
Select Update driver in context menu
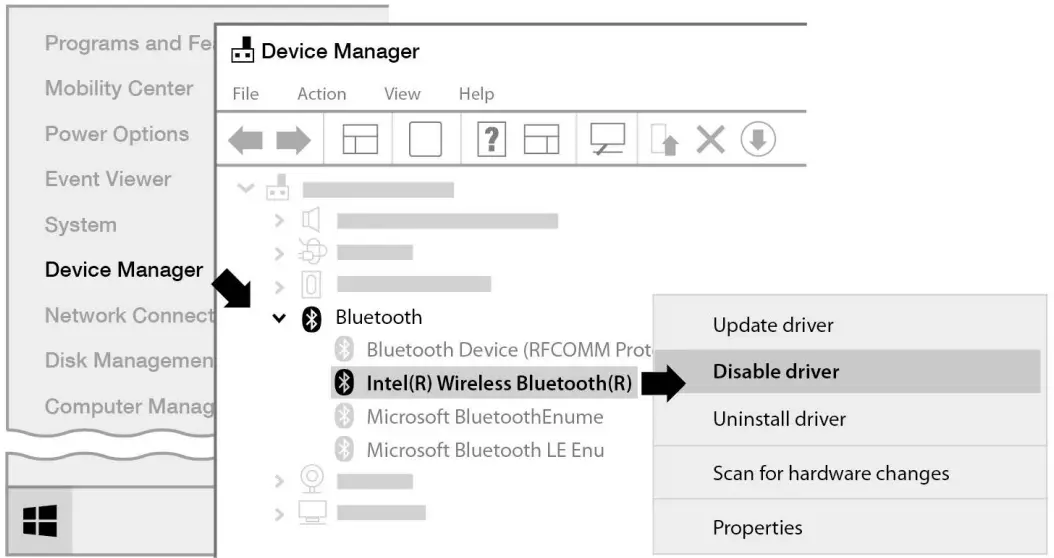(x=773, y=325)
